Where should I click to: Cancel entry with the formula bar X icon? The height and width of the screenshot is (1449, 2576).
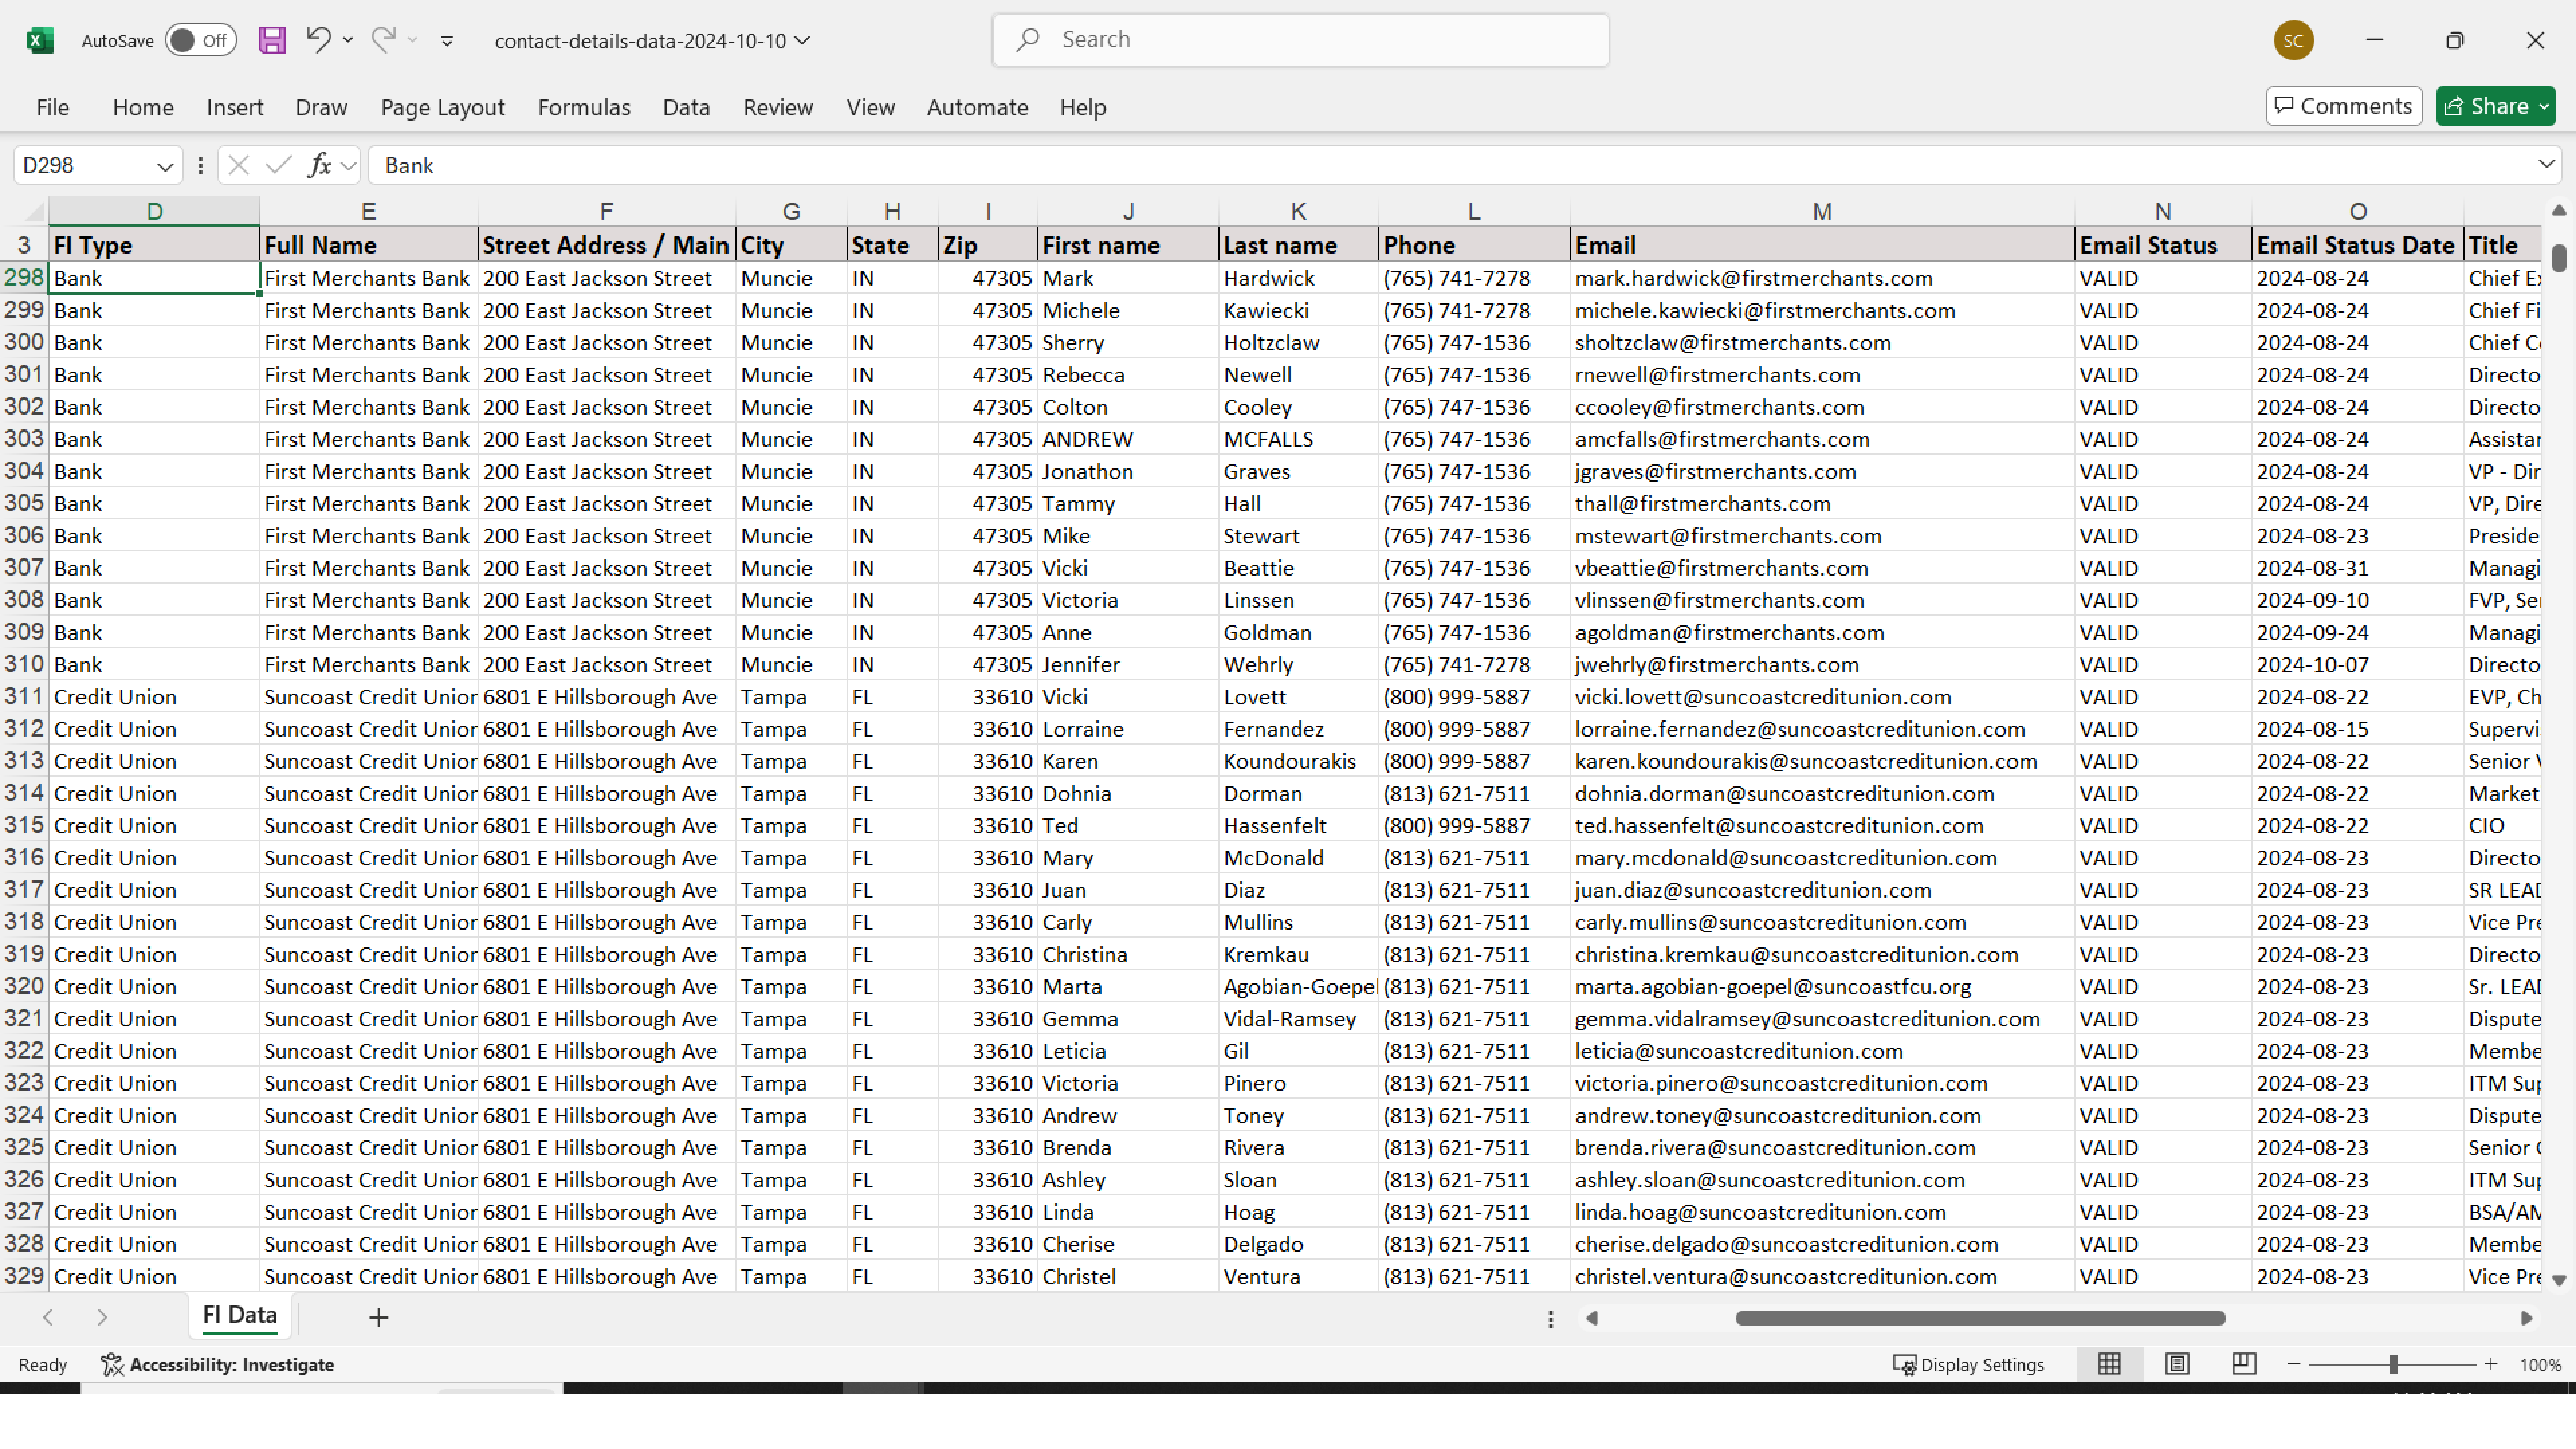(x=238, y=165)
